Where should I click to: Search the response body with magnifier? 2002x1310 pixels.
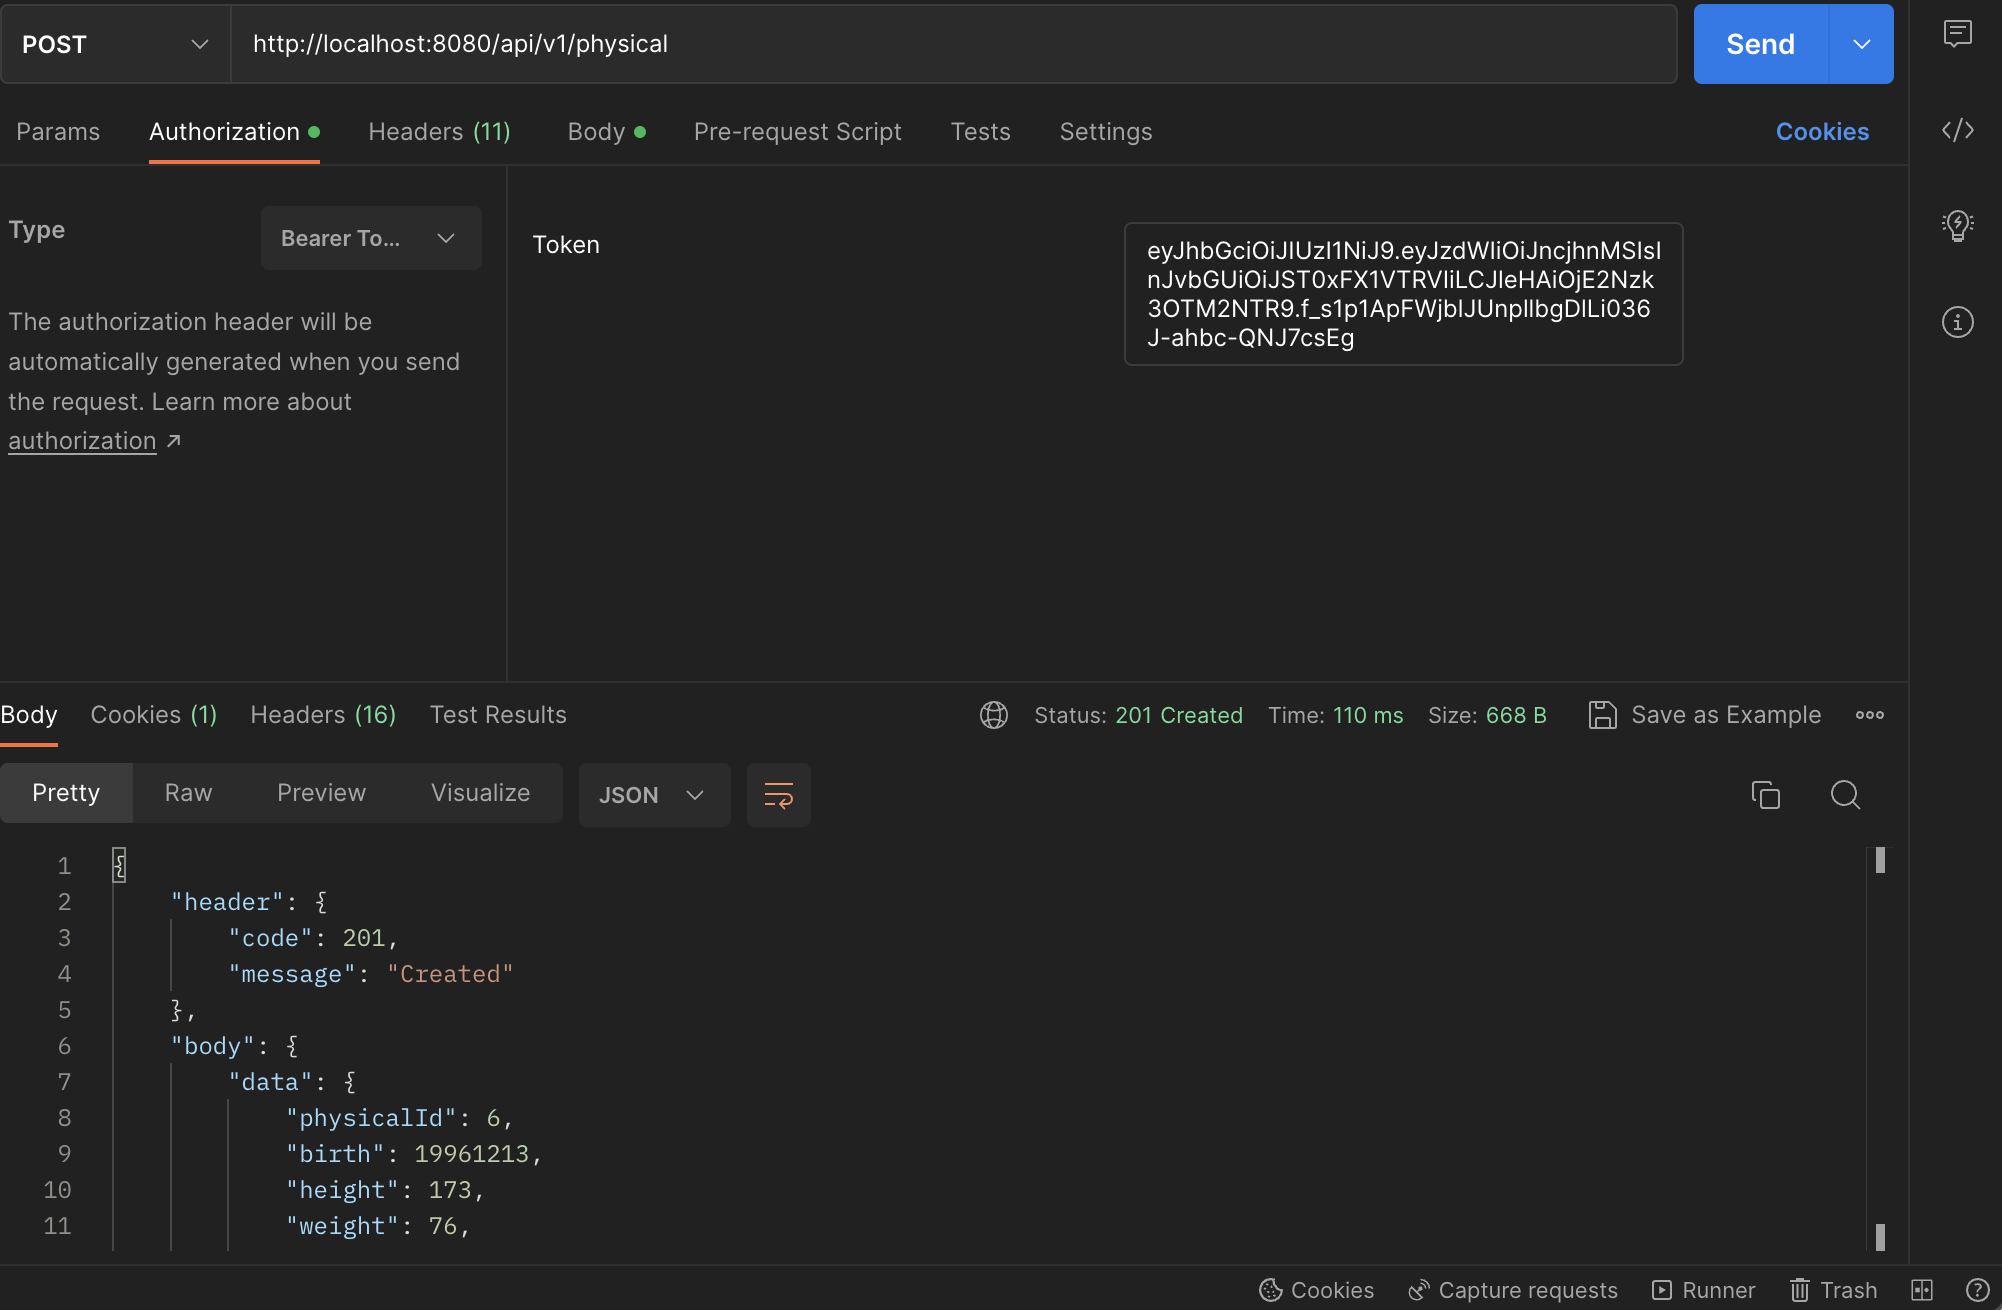1845,795
